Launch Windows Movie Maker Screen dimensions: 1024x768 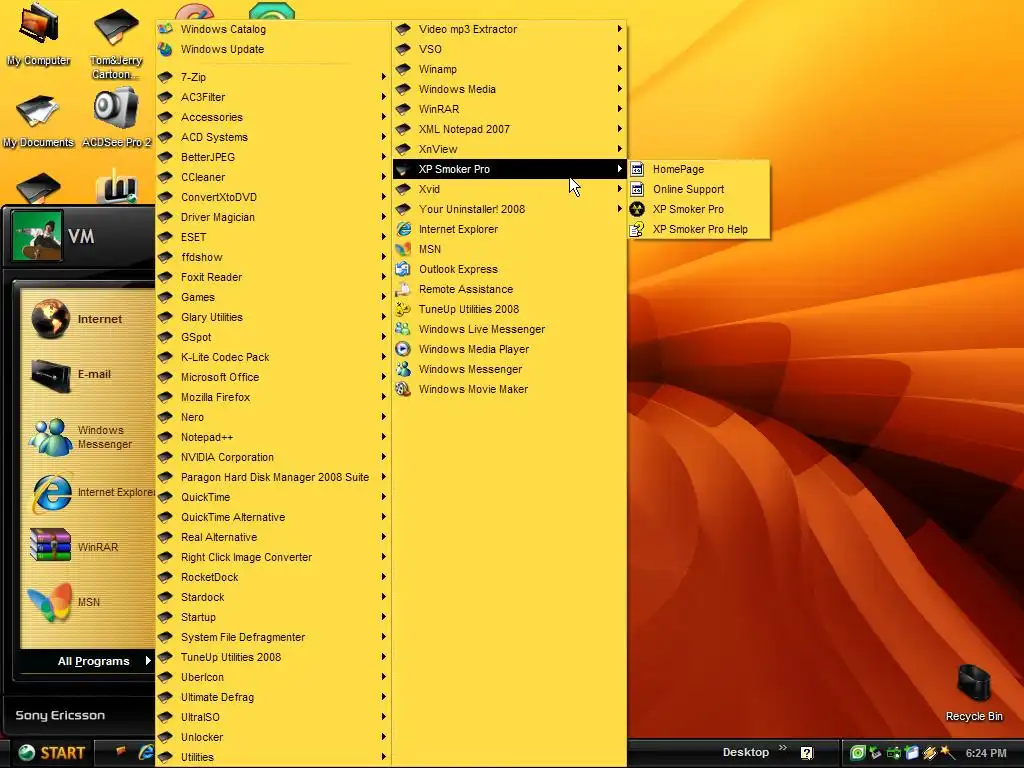click(x=509, y=389)
